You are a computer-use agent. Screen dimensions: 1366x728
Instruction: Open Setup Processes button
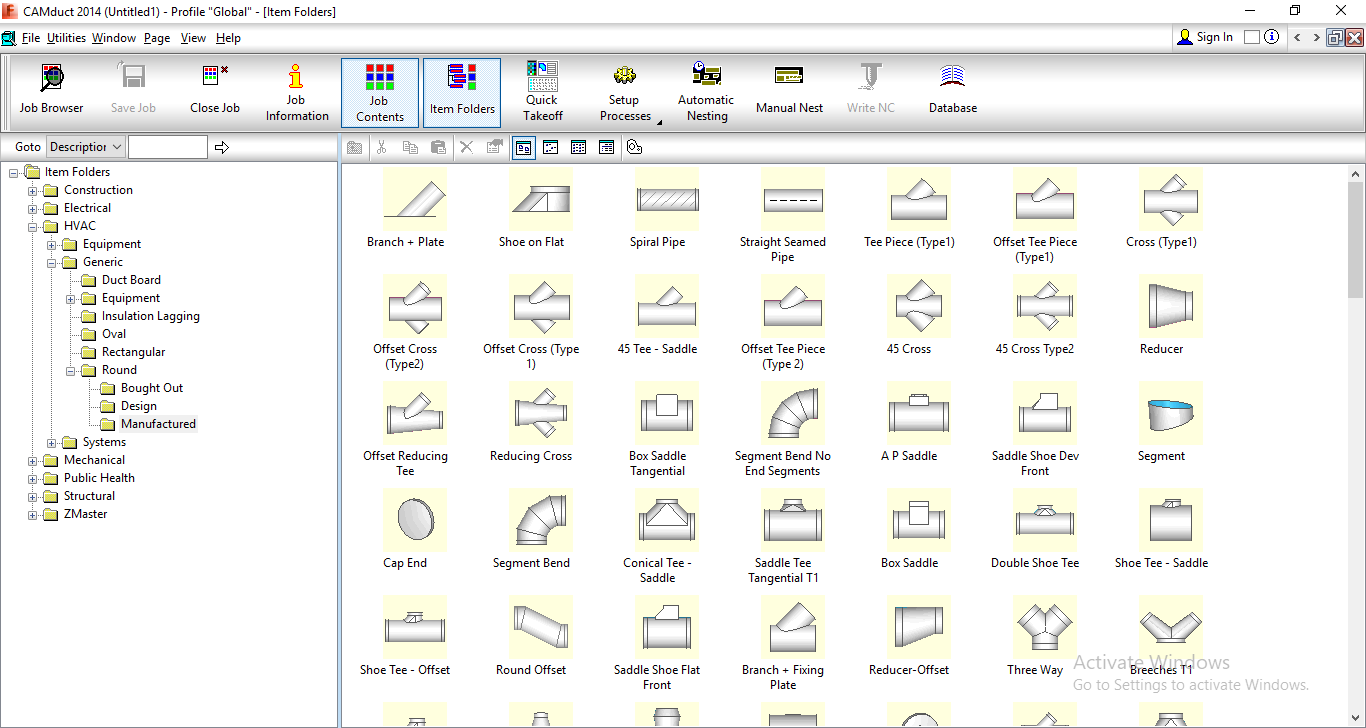[625, 92]
